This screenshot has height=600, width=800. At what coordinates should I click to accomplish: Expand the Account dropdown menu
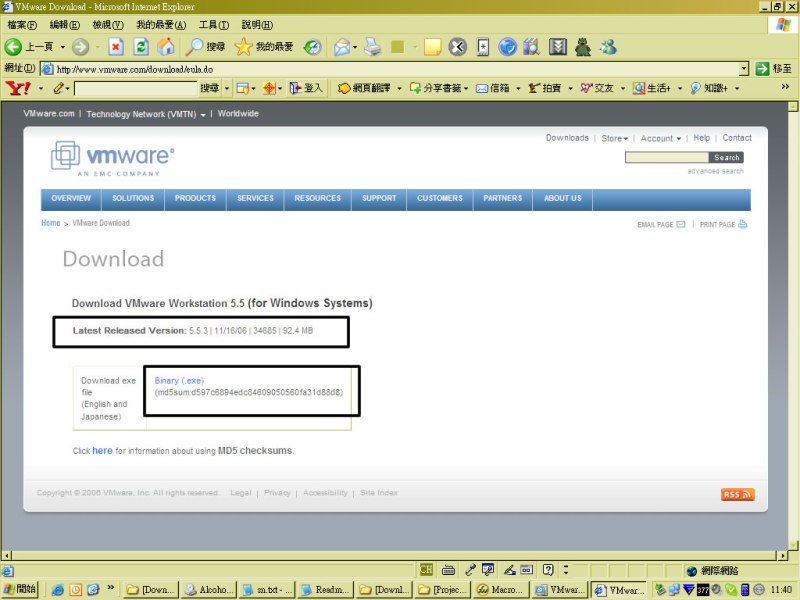pos(679,139)
